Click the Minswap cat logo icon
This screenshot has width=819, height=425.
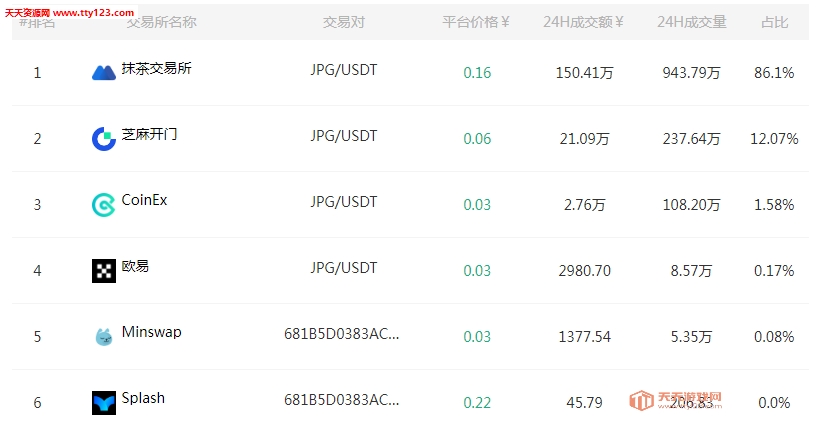[x=104, y=337]
